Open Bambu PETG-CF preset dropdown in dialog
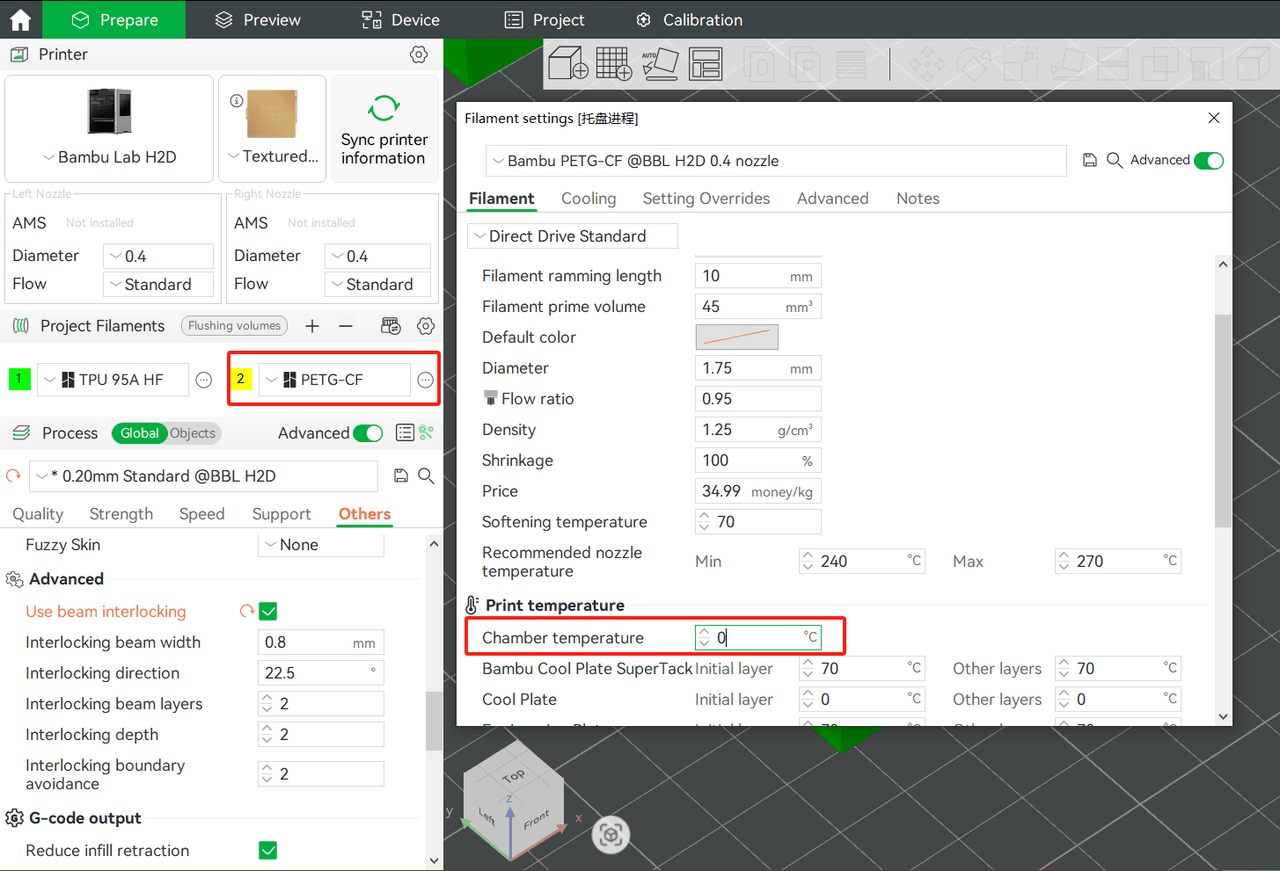 coord(776,160)
